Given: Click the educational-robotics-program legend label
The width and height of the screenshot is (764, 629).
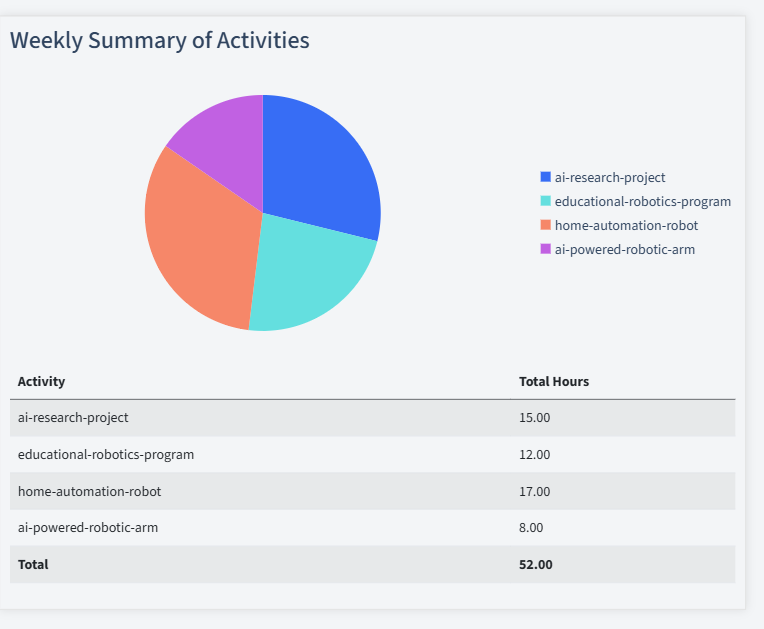Looking at the screenshot, I should coord(643,201).
